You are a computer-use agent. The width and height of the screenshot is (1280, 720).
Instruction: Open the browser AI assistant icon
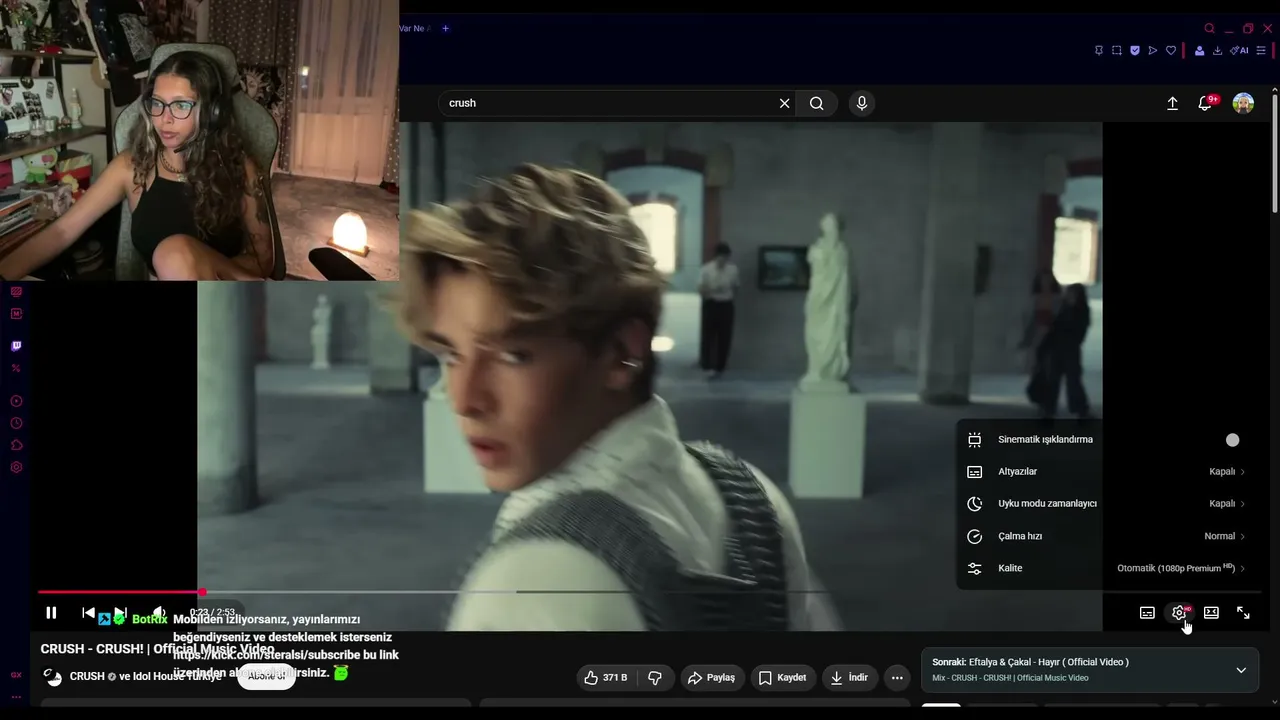click(x=1239, y=51)
